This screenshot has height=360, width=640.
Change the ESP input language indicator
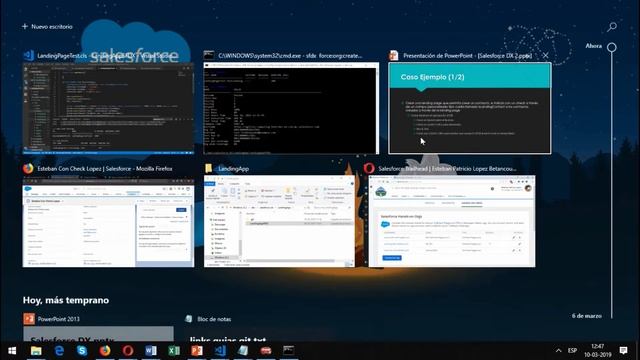[x=572, y=351]
